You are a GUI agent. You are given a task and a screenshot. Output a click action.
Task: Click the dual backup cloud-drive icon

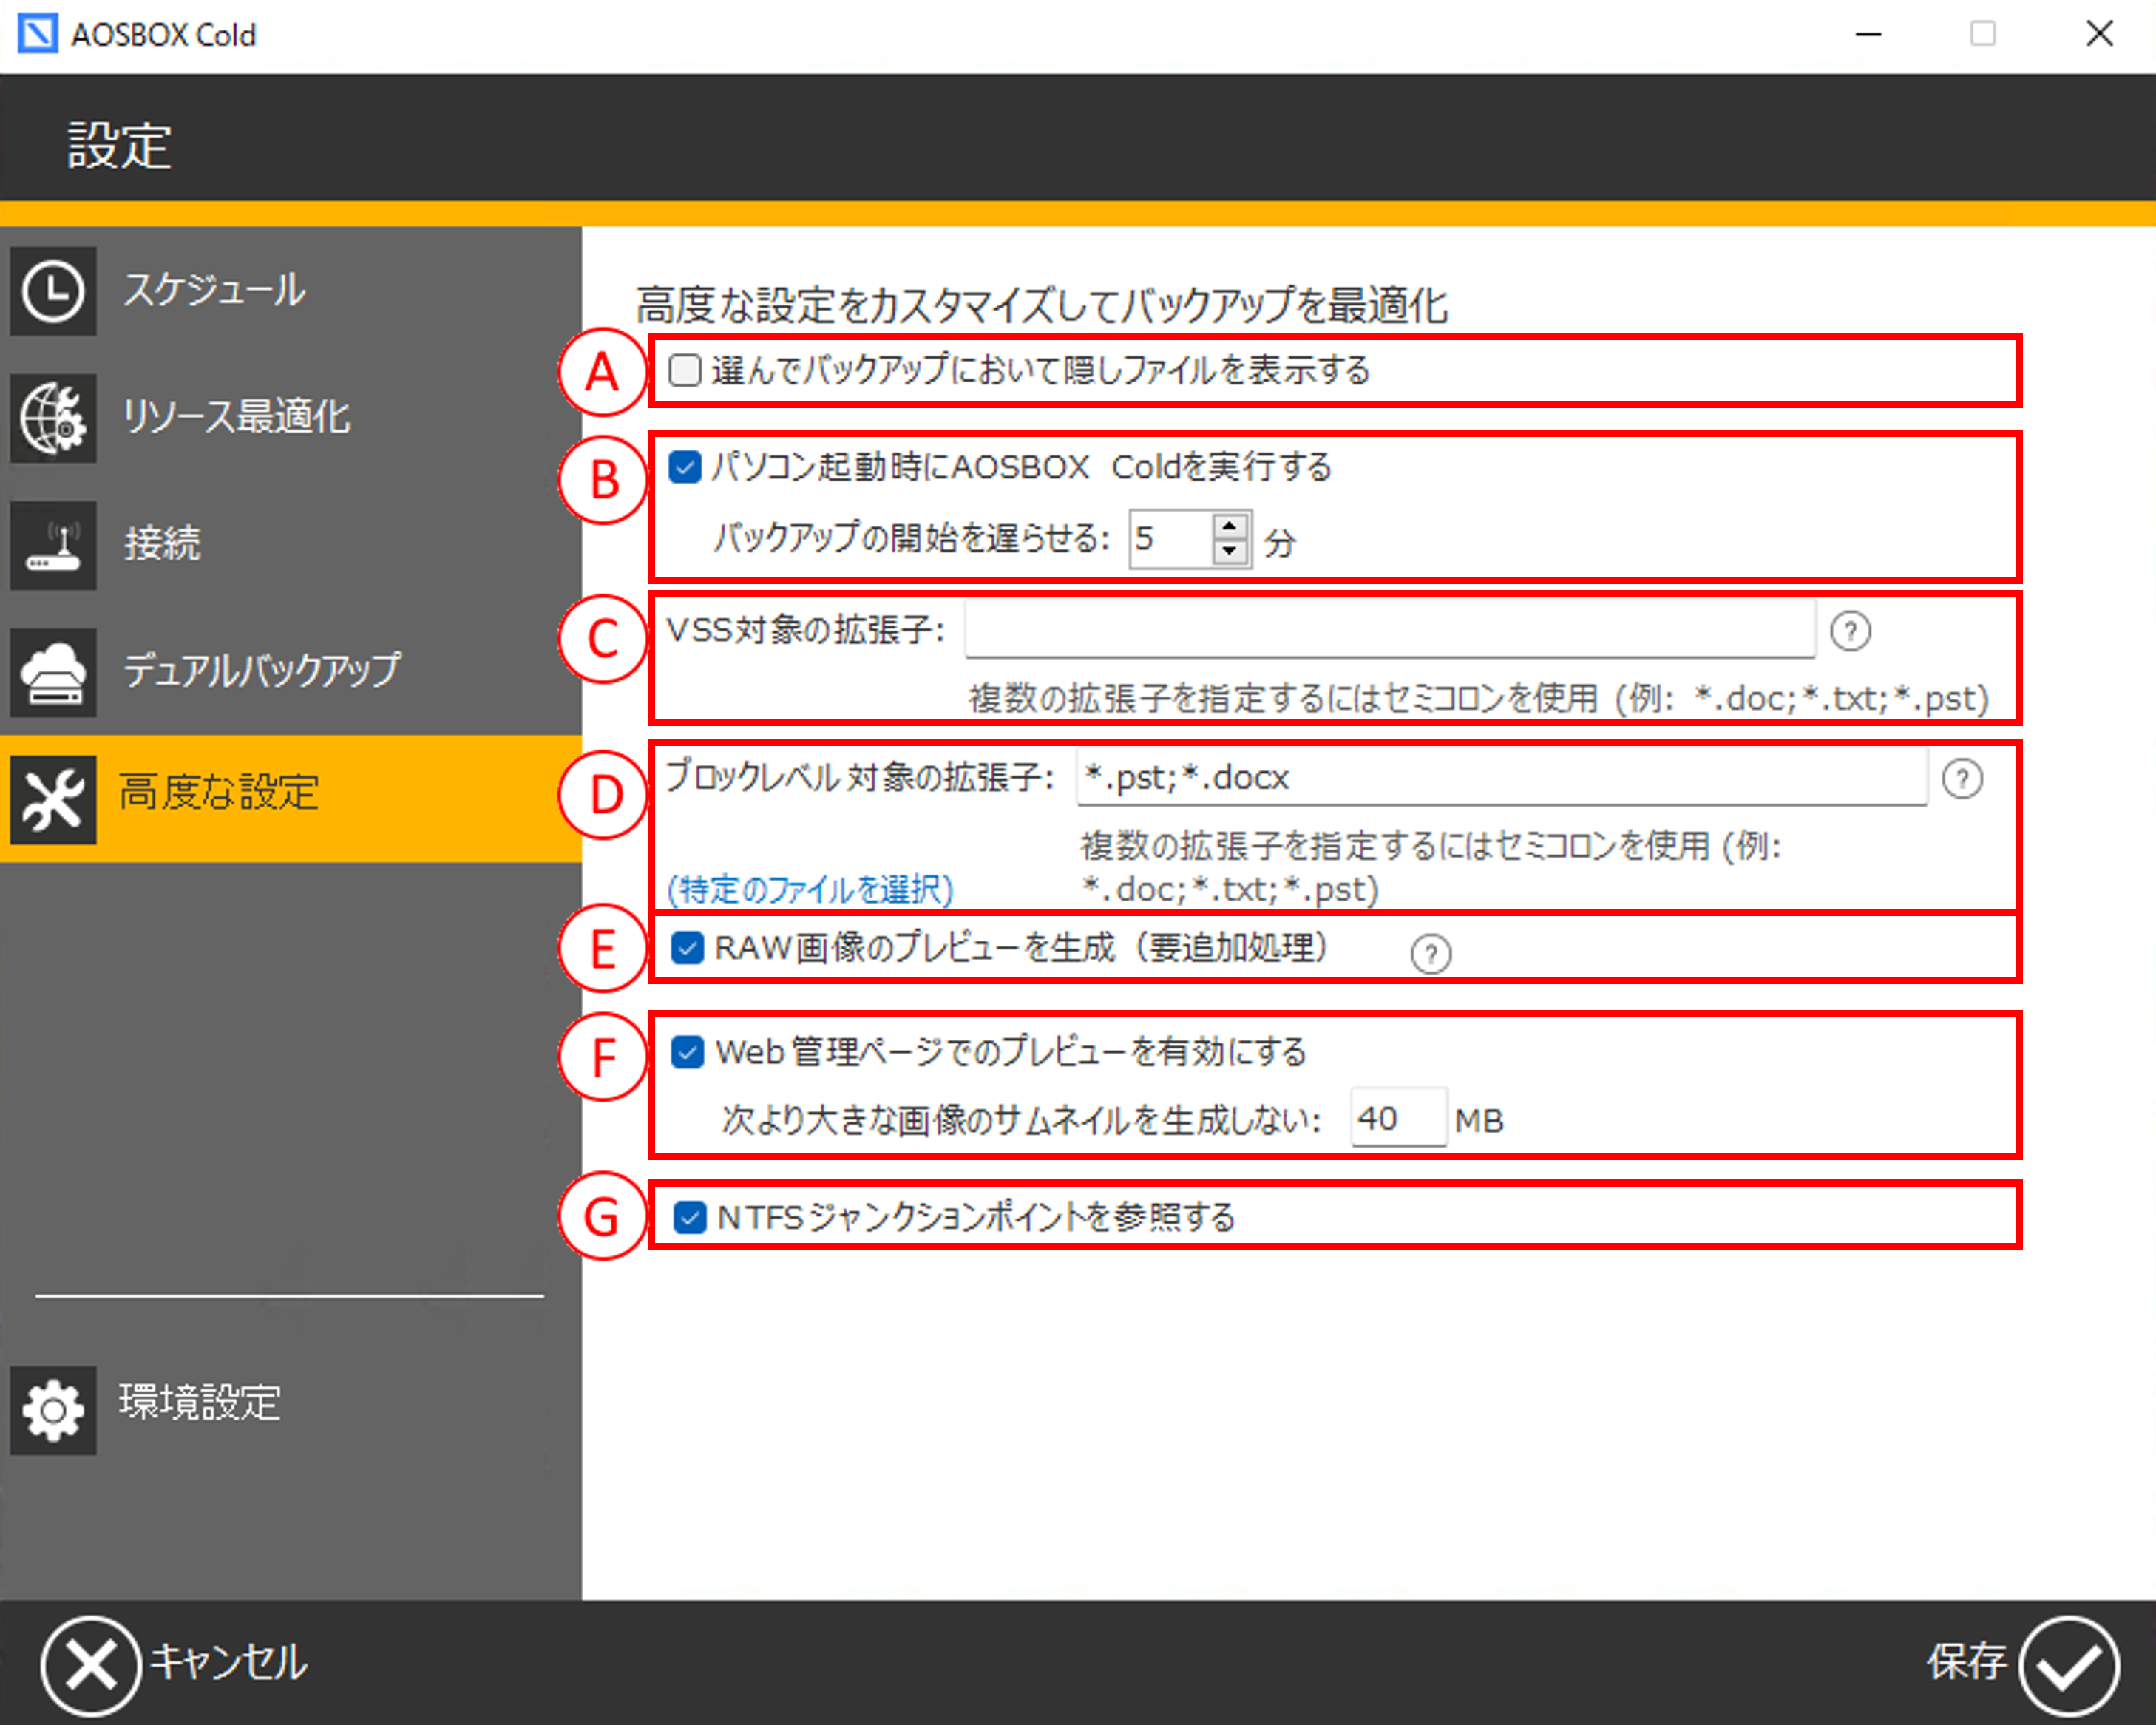pyautogui.click(x=53, y=672)
